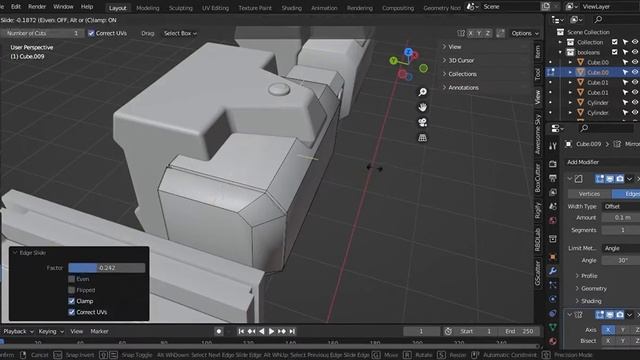Select Vertices bevel mode button
640x360 pixels.
coord(589,194)
